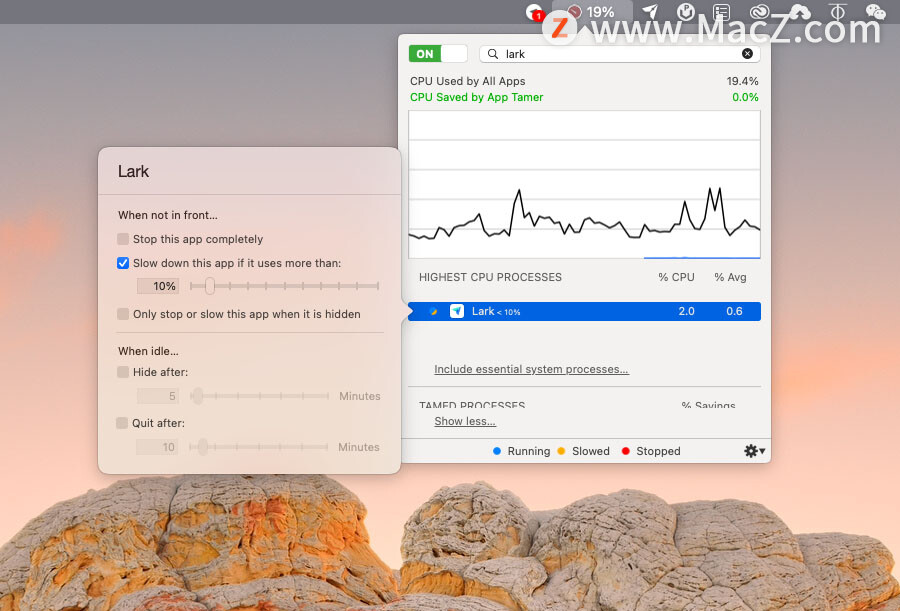Click the lark search field
The width and height of the screenshot is (900, 611).
pyautogui.click(x=619, y=54)
